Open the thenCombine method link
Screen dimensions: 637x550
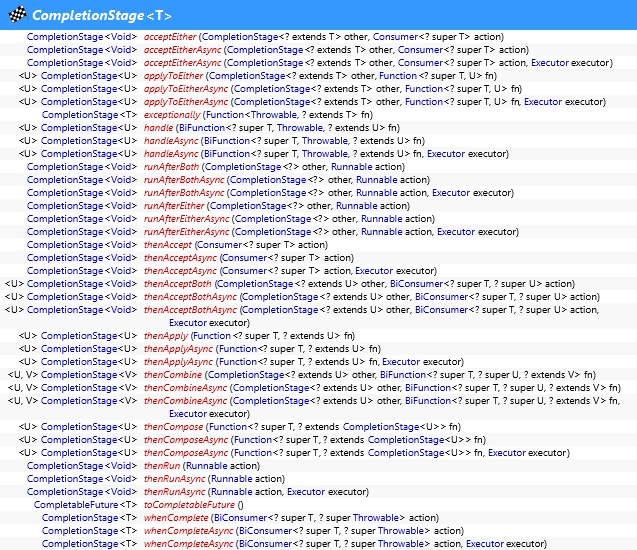point(173,375)
